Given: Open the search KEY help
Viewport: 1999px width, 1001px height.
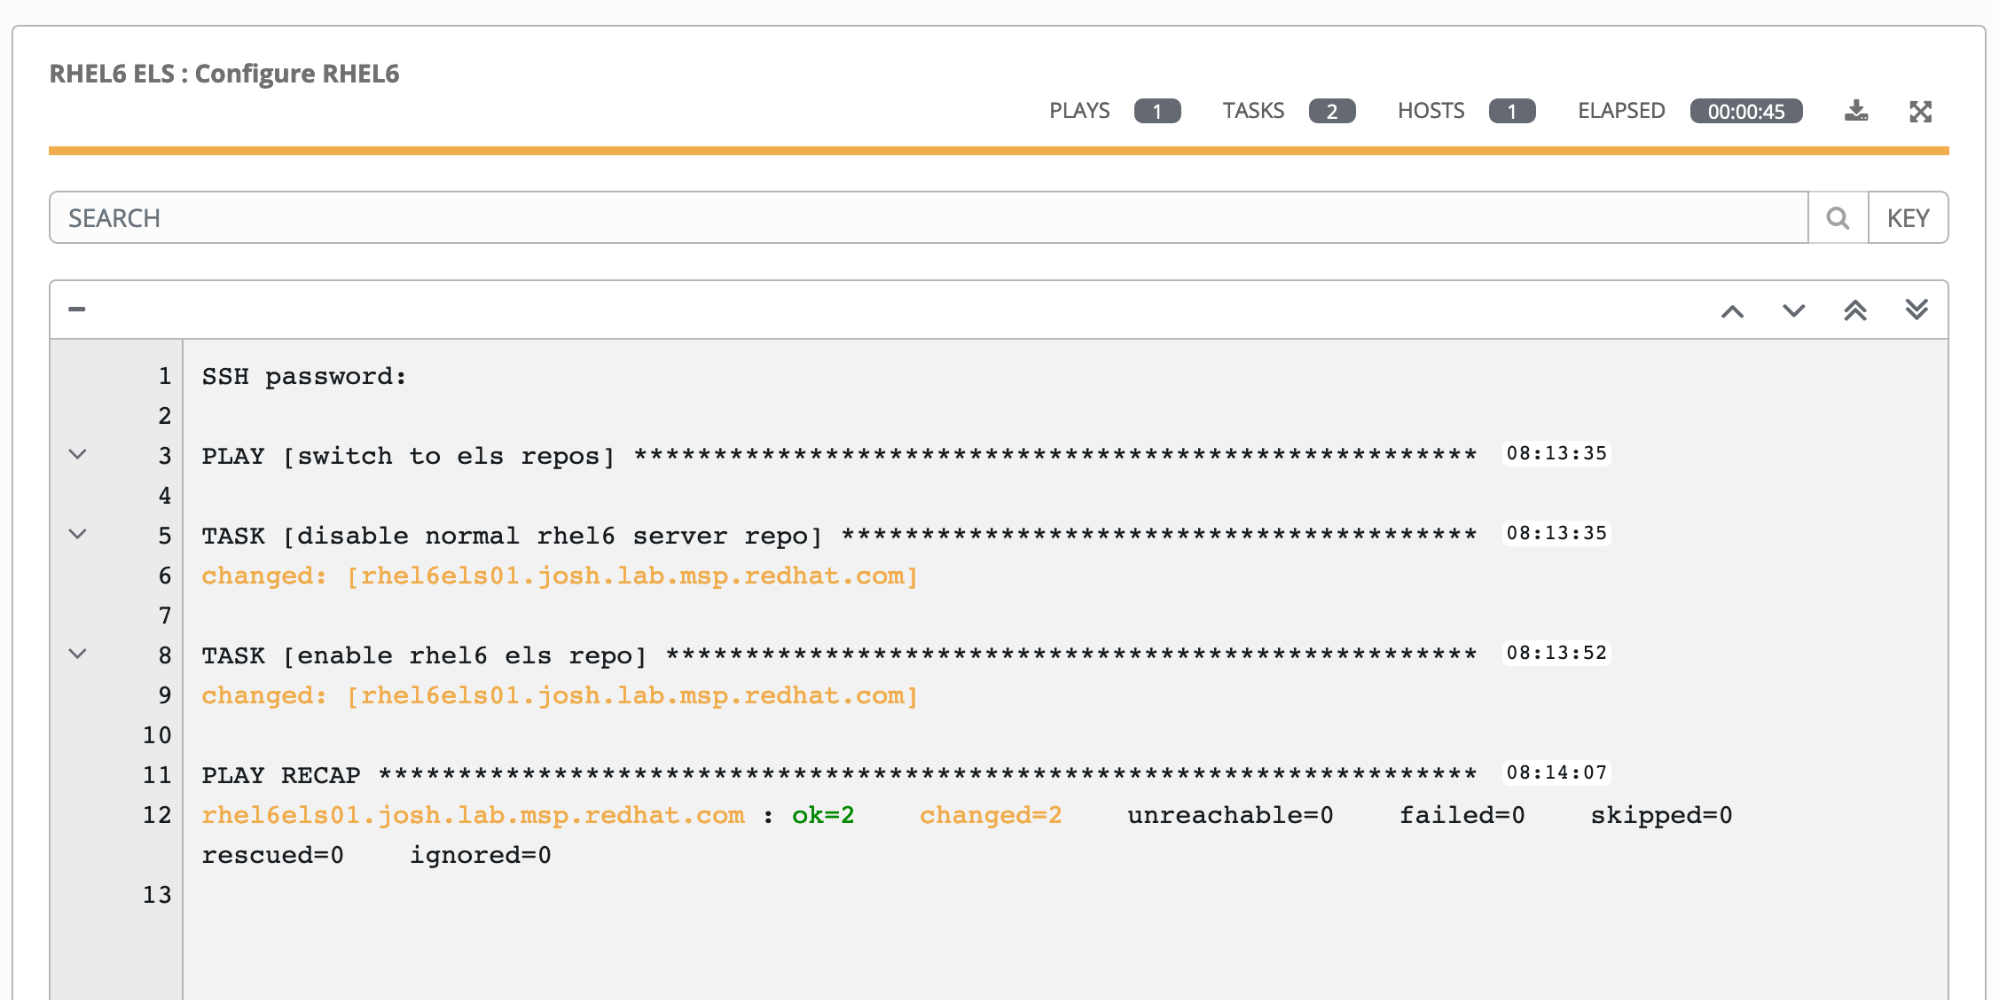Looking at the screenshot, I should [x=1907, y=218].
